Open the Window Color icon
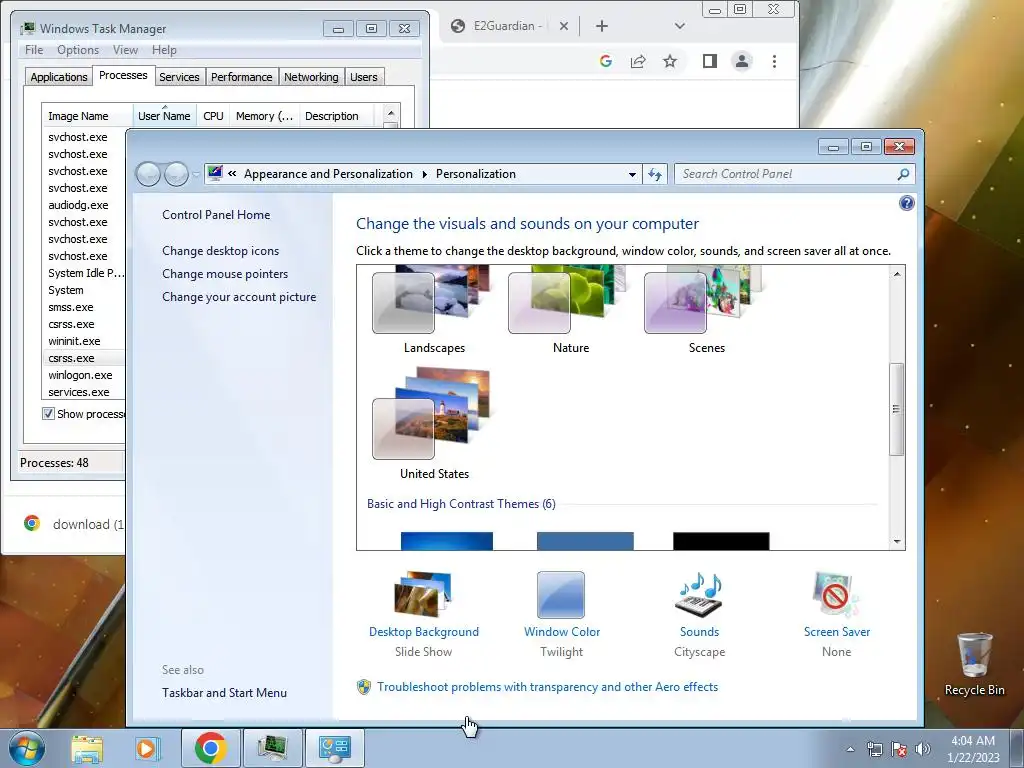This screenshot has height=768, width=1024. (x=561, y=595)
